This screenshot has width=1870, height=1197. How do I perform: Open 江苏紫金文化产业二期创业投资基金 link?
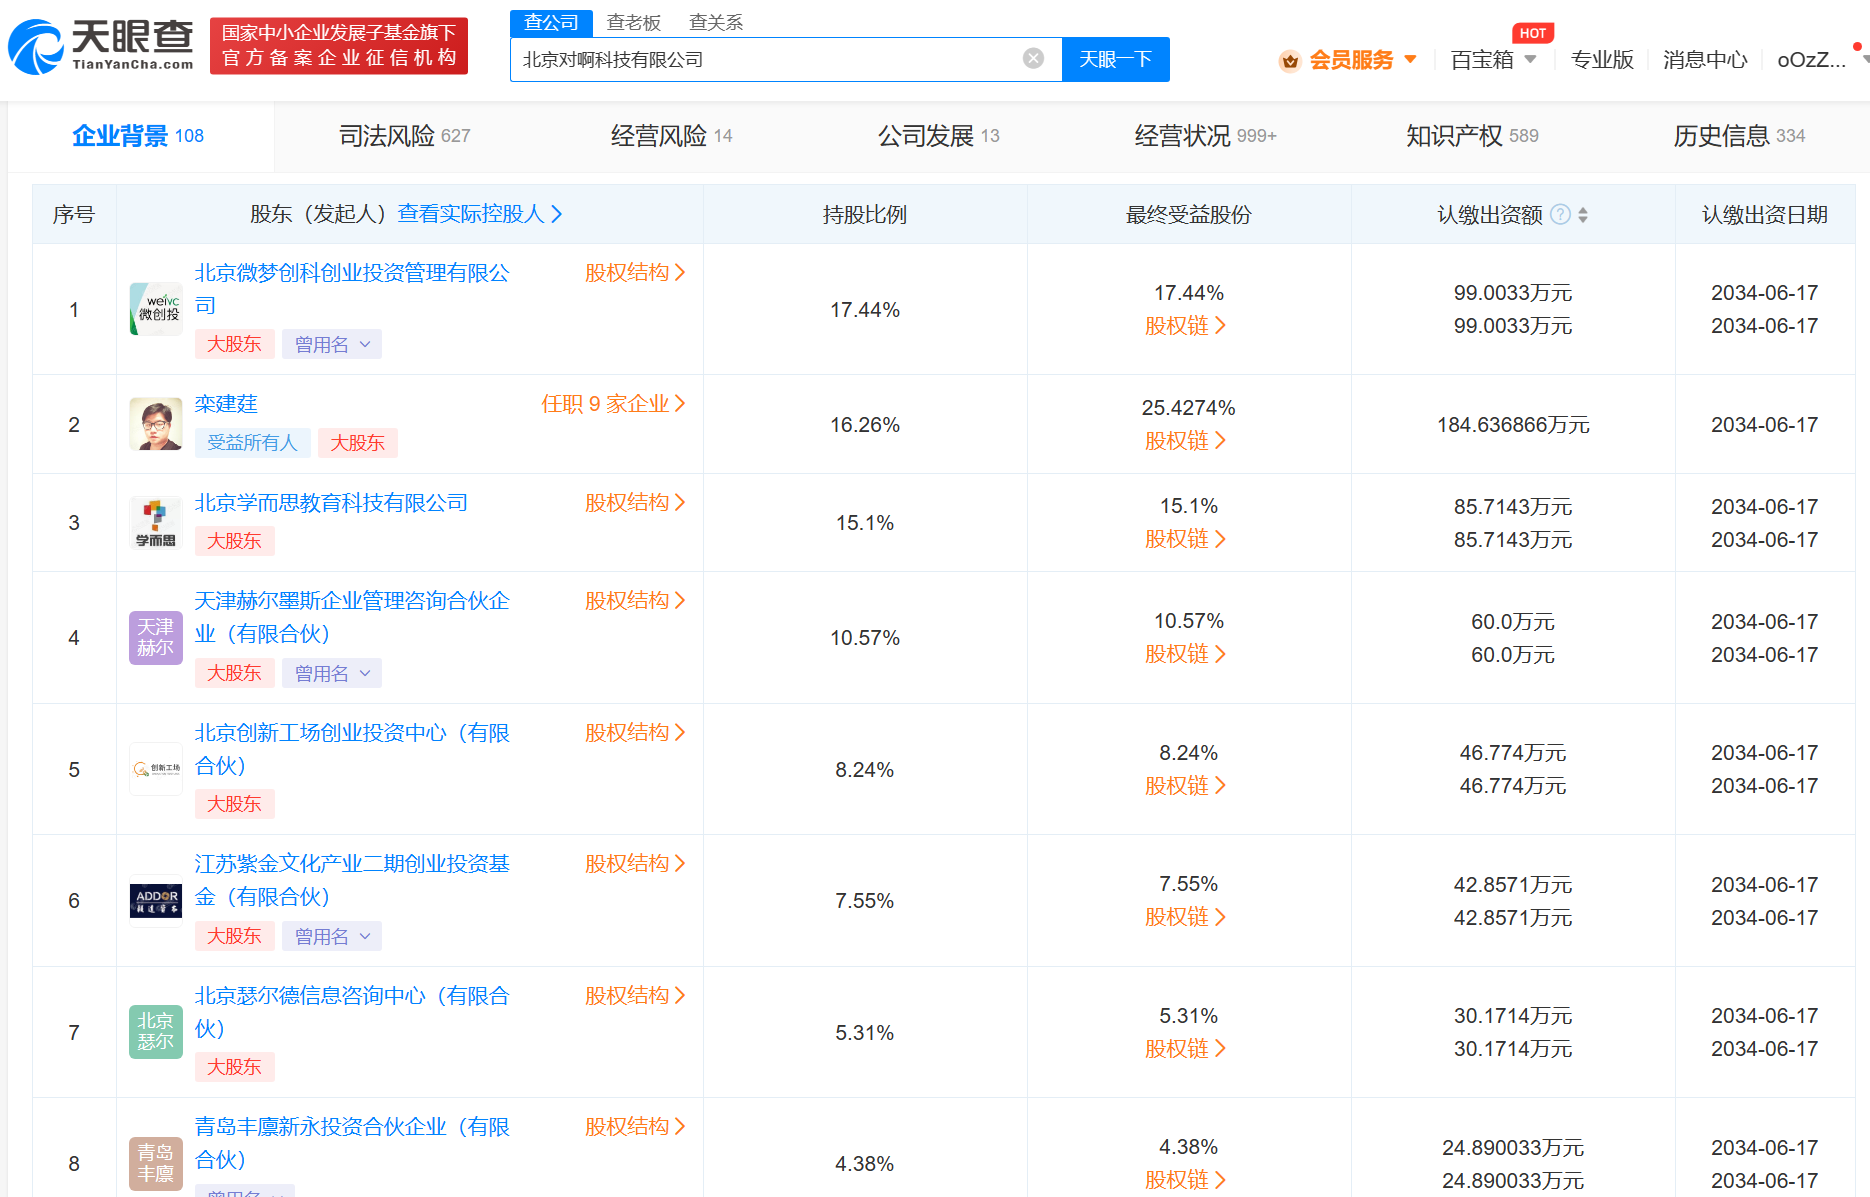pos(352,880)
